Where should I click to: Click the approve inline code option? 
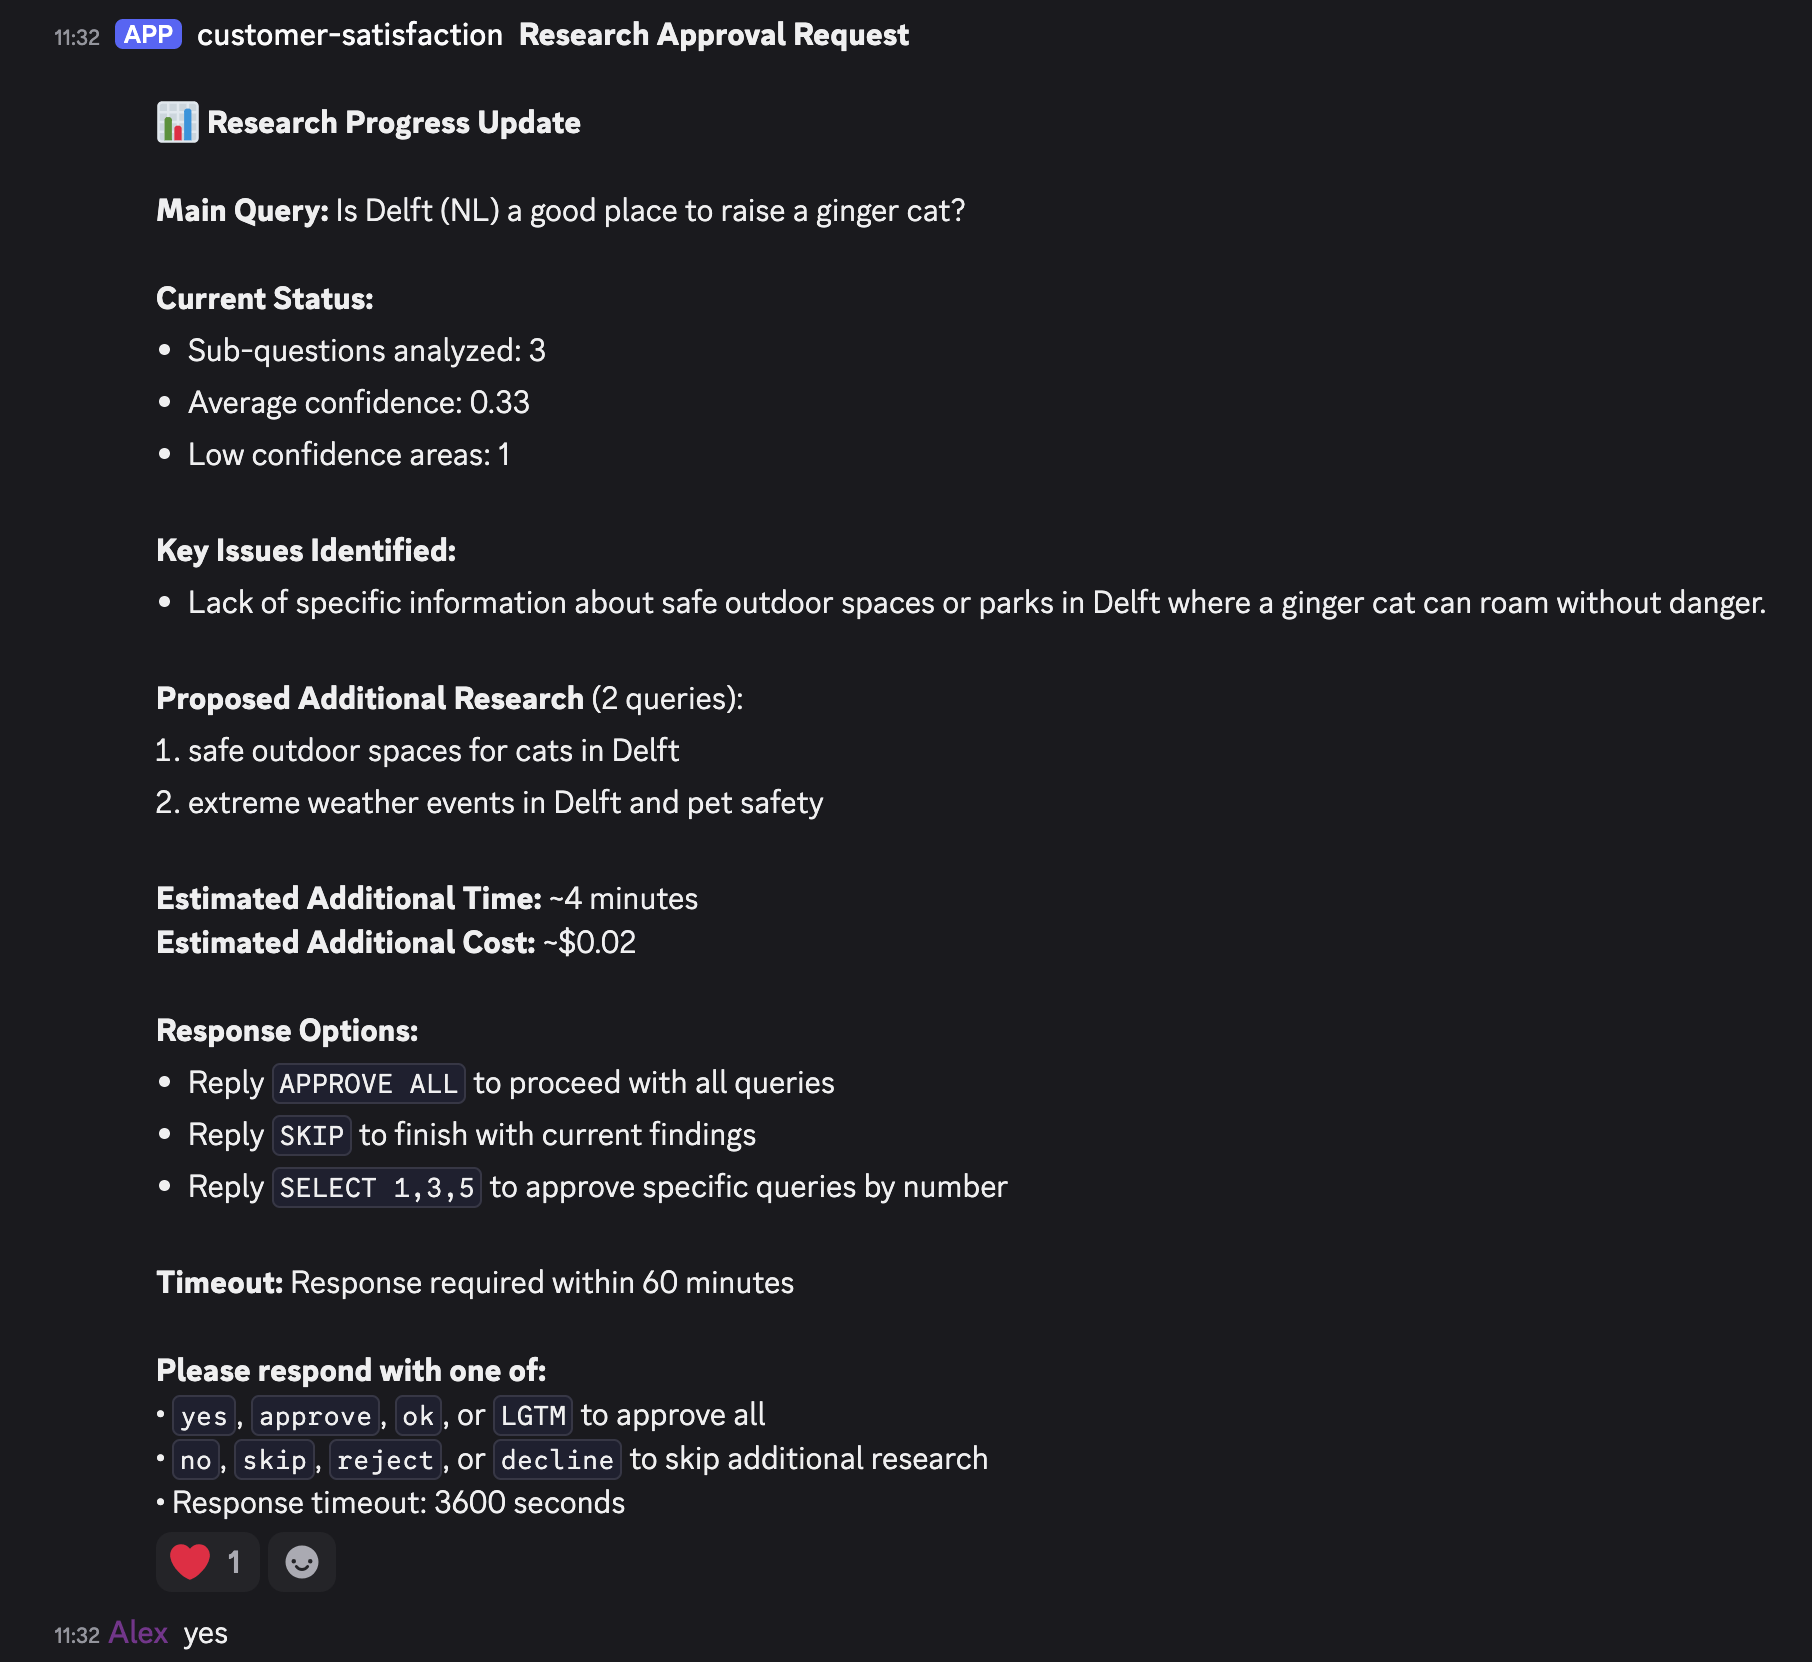[x=315, y=1415]
